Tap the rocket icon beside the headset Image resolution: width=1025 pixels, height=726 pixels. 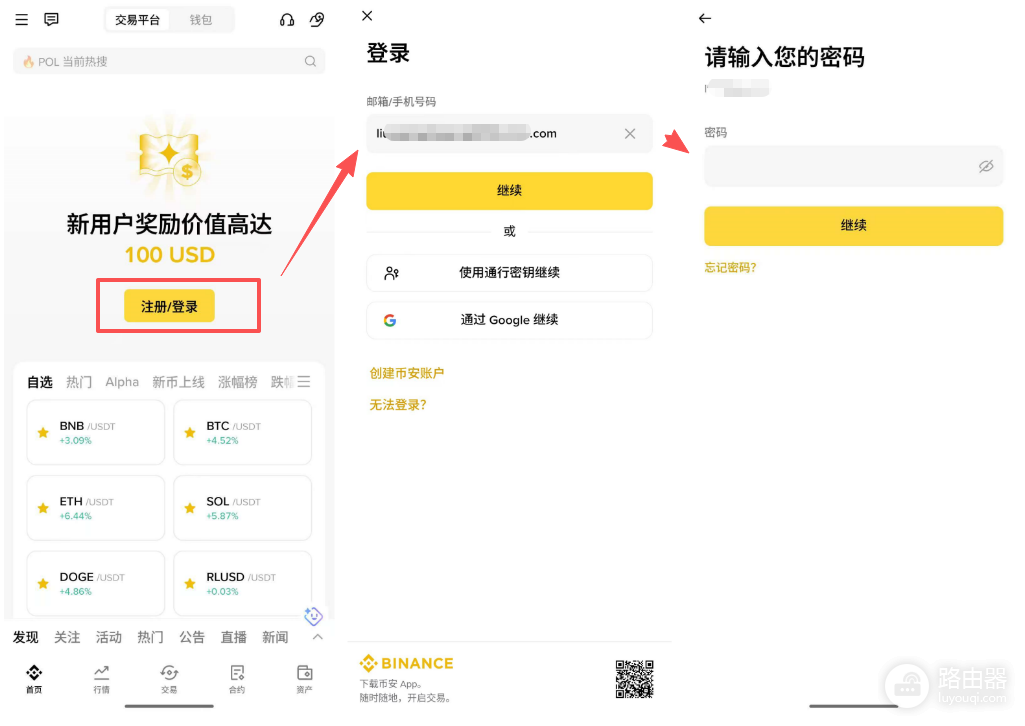[317, 20]
